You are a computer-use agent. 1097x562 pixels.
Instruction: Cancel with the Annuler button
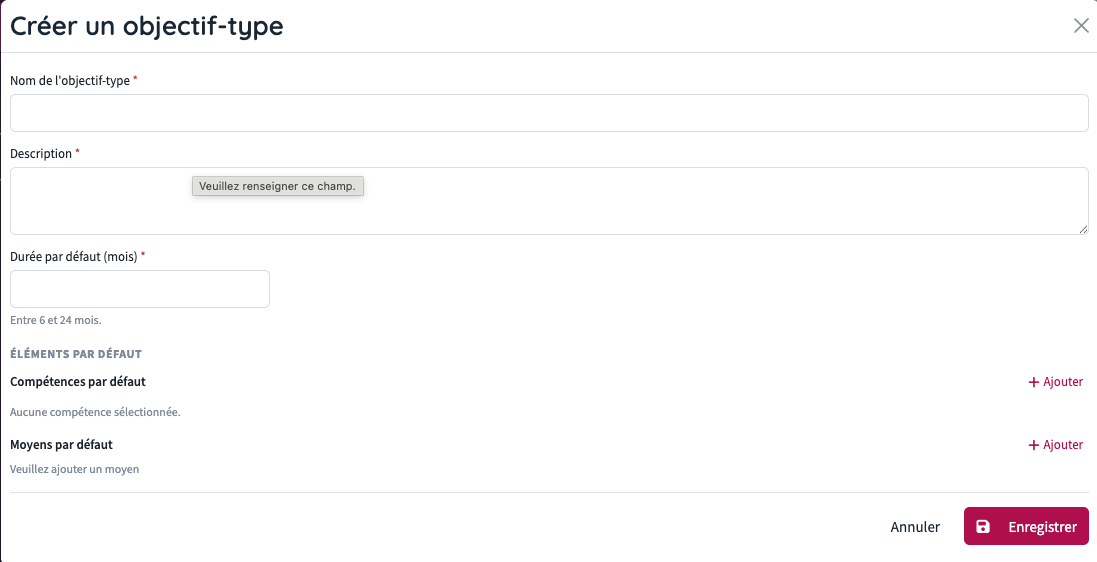[x=915, y=527]
